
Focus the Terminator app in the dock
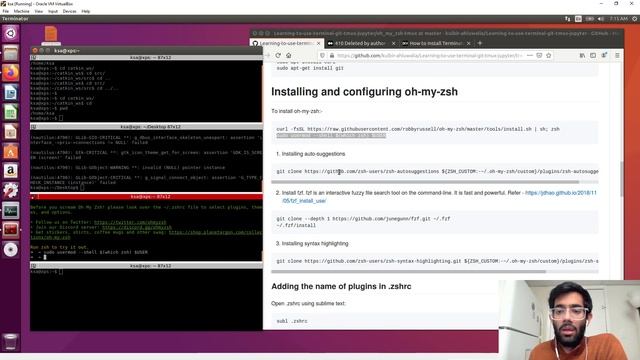pos(10,230)
